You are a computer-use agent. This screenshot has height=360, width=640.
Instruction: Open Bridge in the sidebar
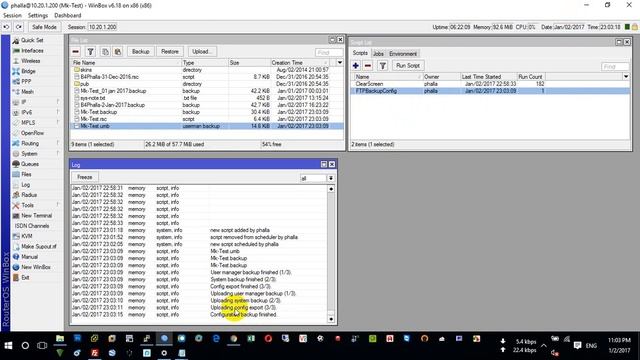tap(28, 71)
